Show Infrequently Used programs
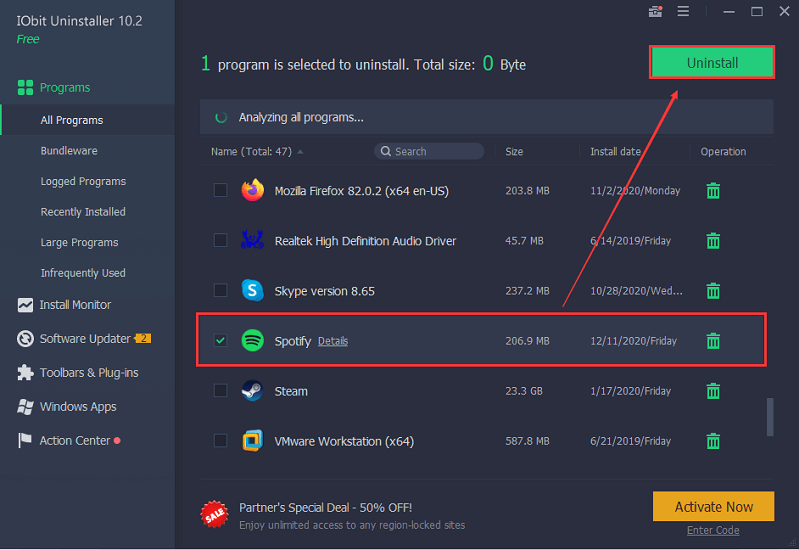 tap(83, 273)
